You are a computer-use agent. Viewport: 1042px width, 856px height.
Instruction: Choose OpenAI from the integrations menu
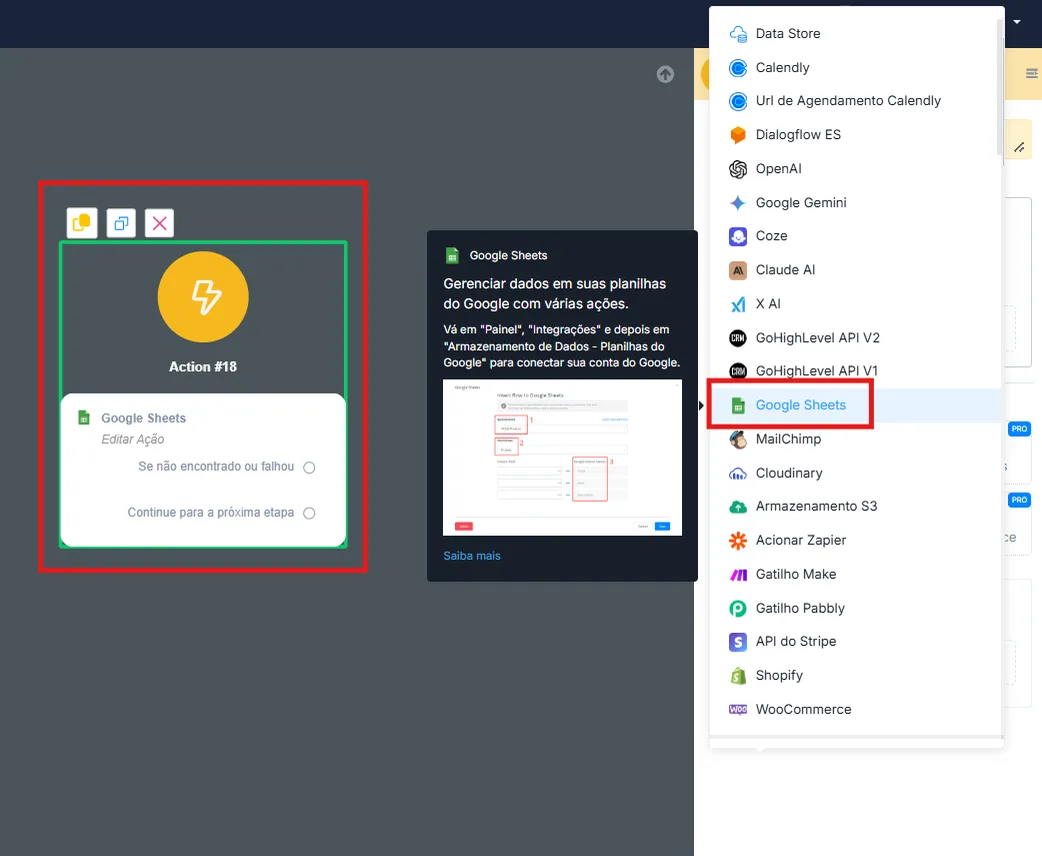[x=855, y=169]
